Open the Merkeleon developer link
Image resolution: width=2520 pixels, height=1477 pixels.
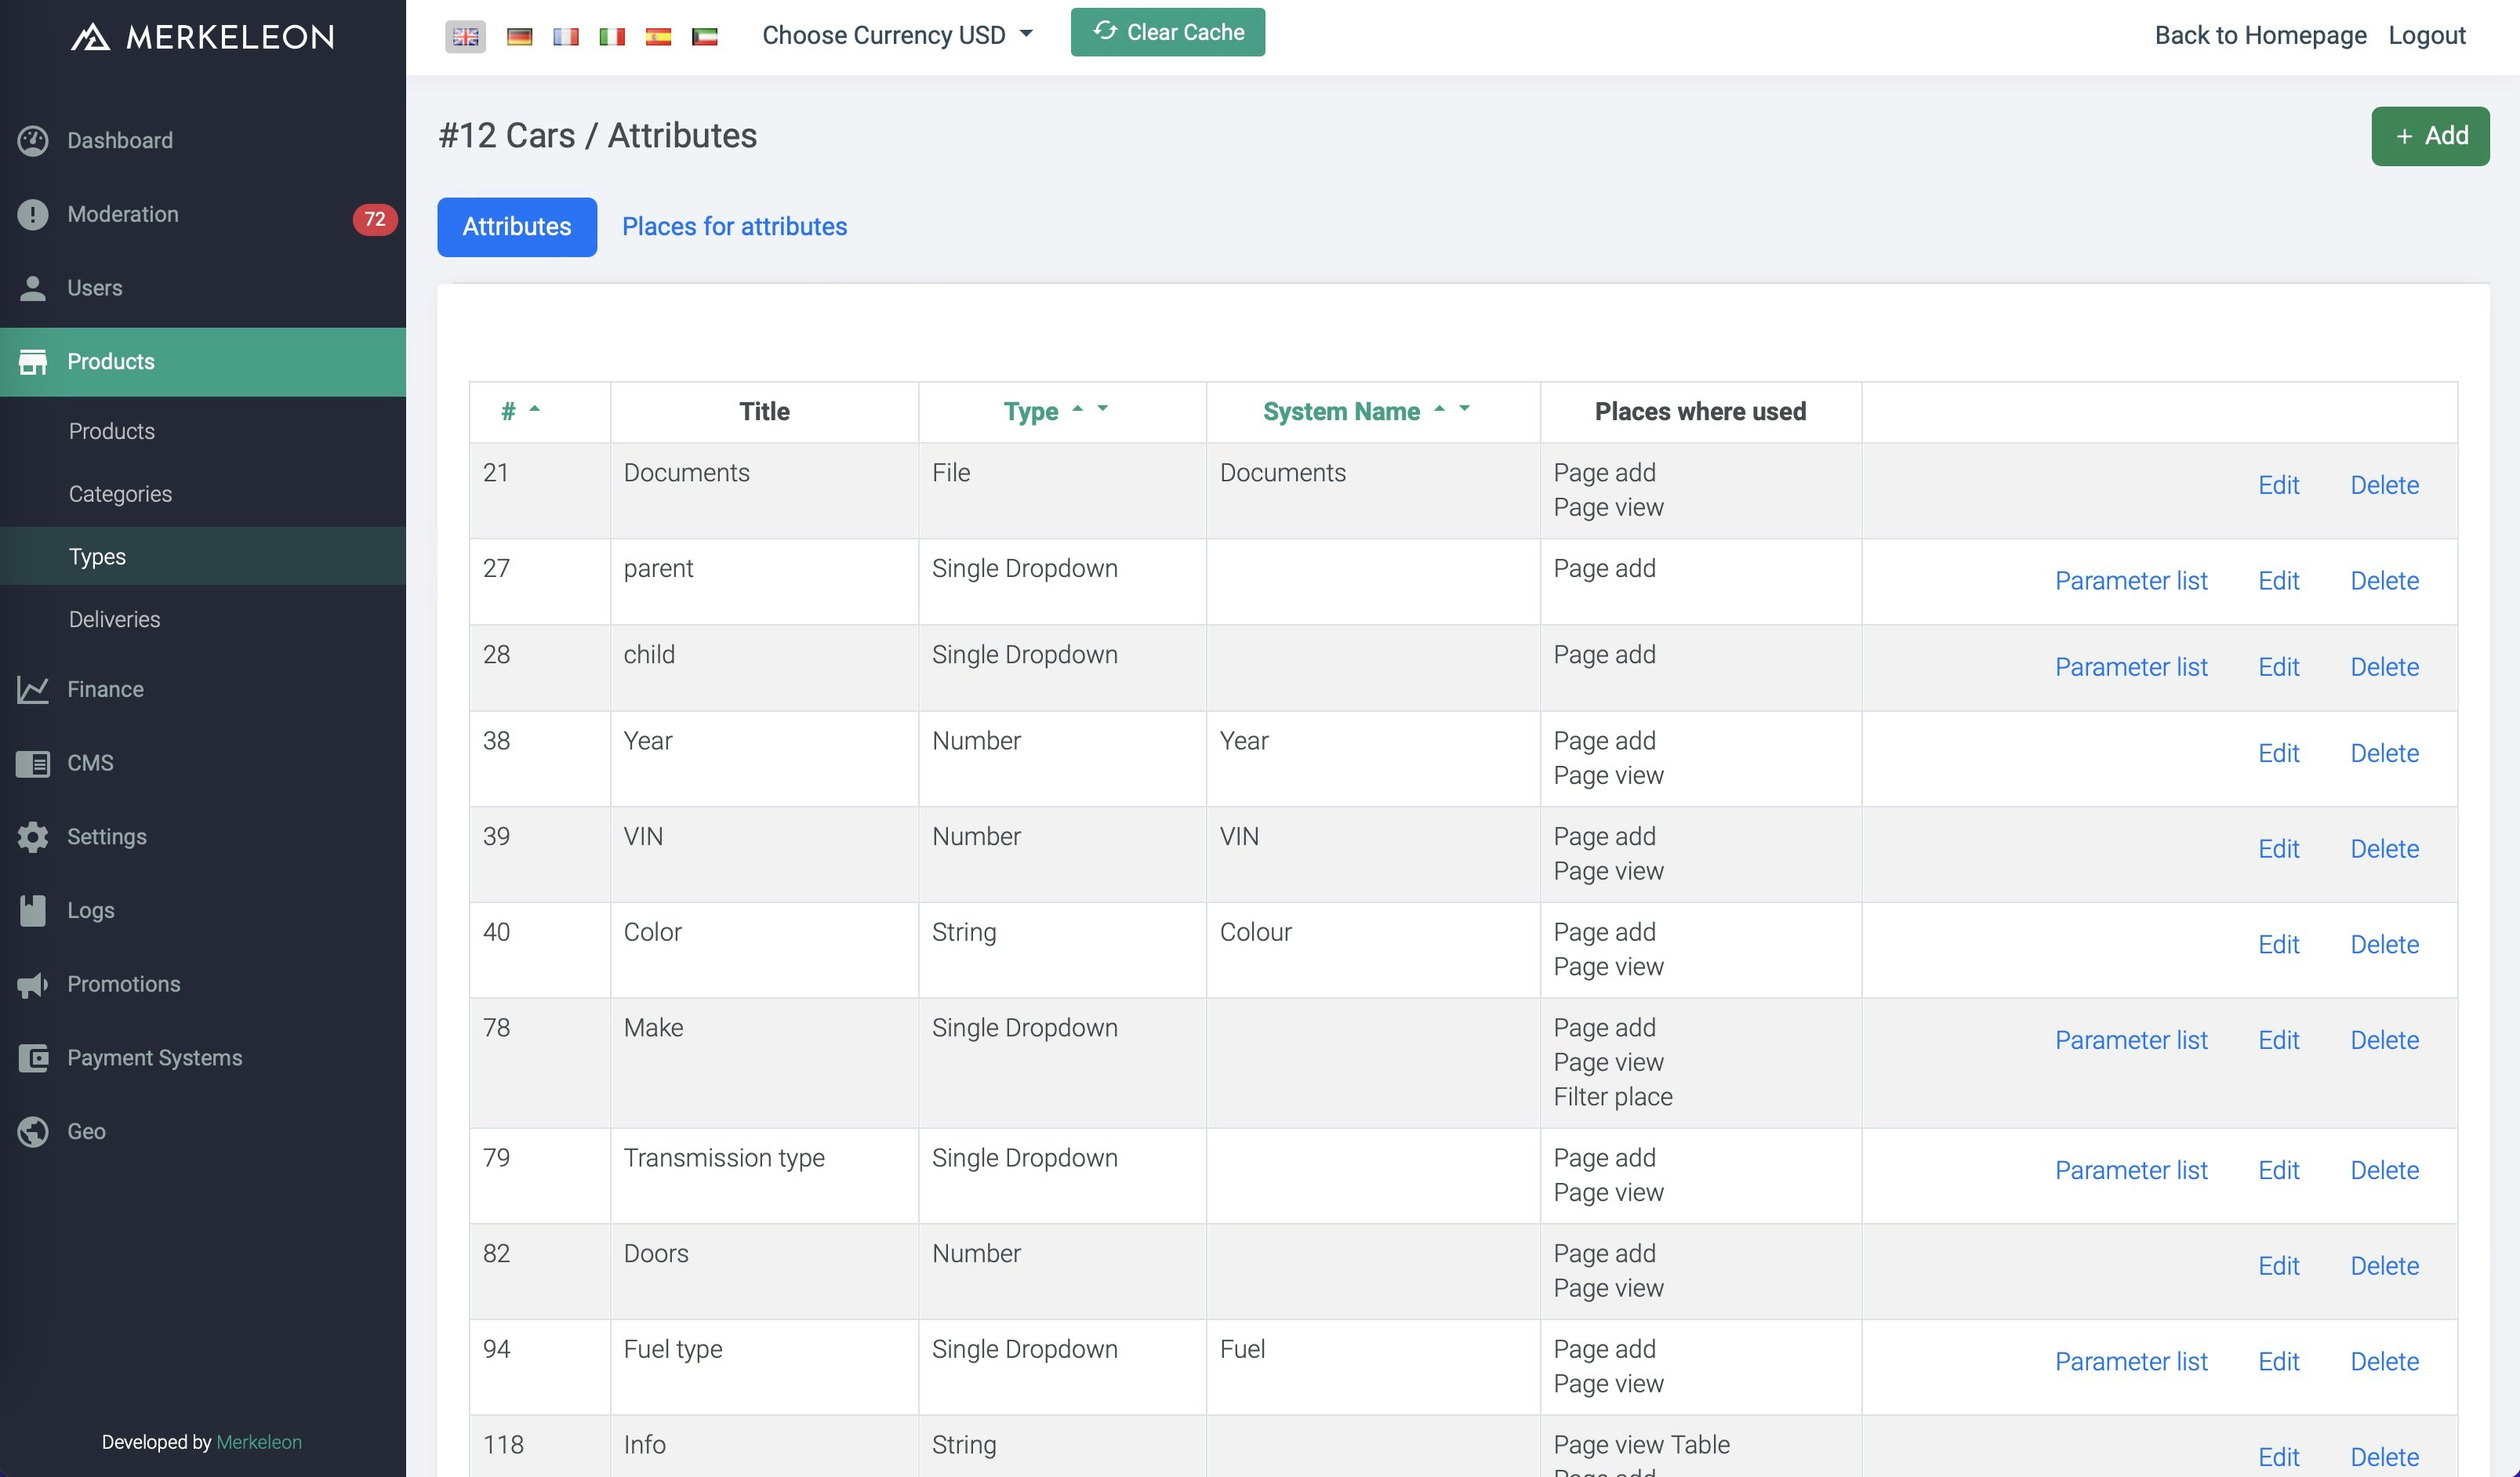(259, 1442)
